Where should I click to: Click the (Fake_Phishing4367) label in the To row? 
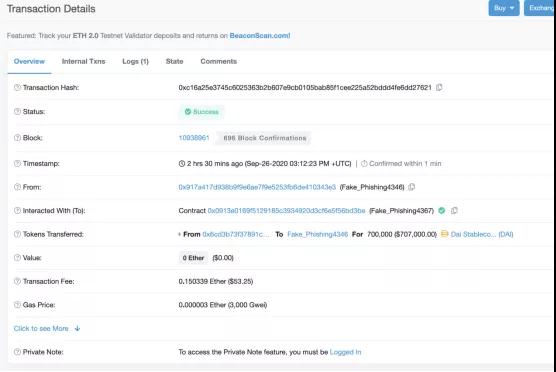[x=401, y=211]
